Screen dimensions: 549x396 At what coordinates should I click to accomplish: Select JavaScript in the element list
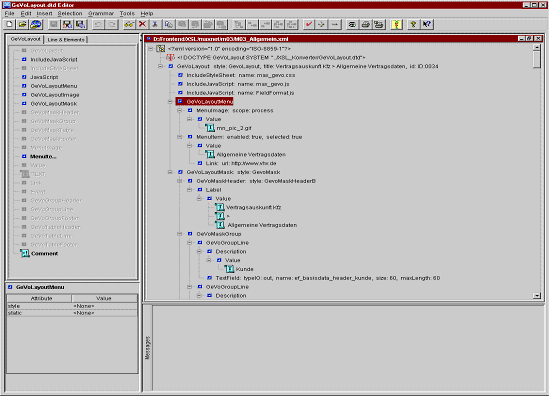pyautogui.click(x=44, y=77)
